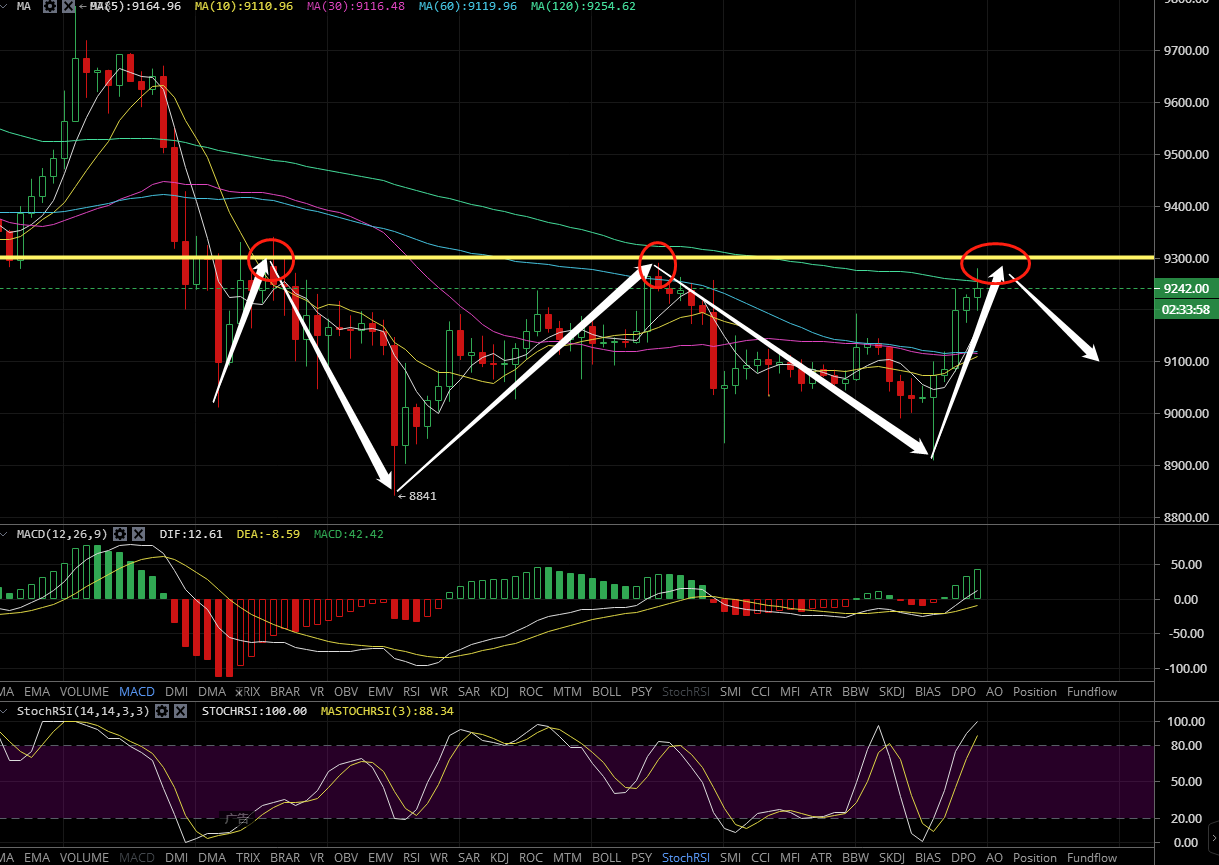Viewport: 1219px width, 865px height.
Task: Remove the MACD indicator panel
Action: 139,534
